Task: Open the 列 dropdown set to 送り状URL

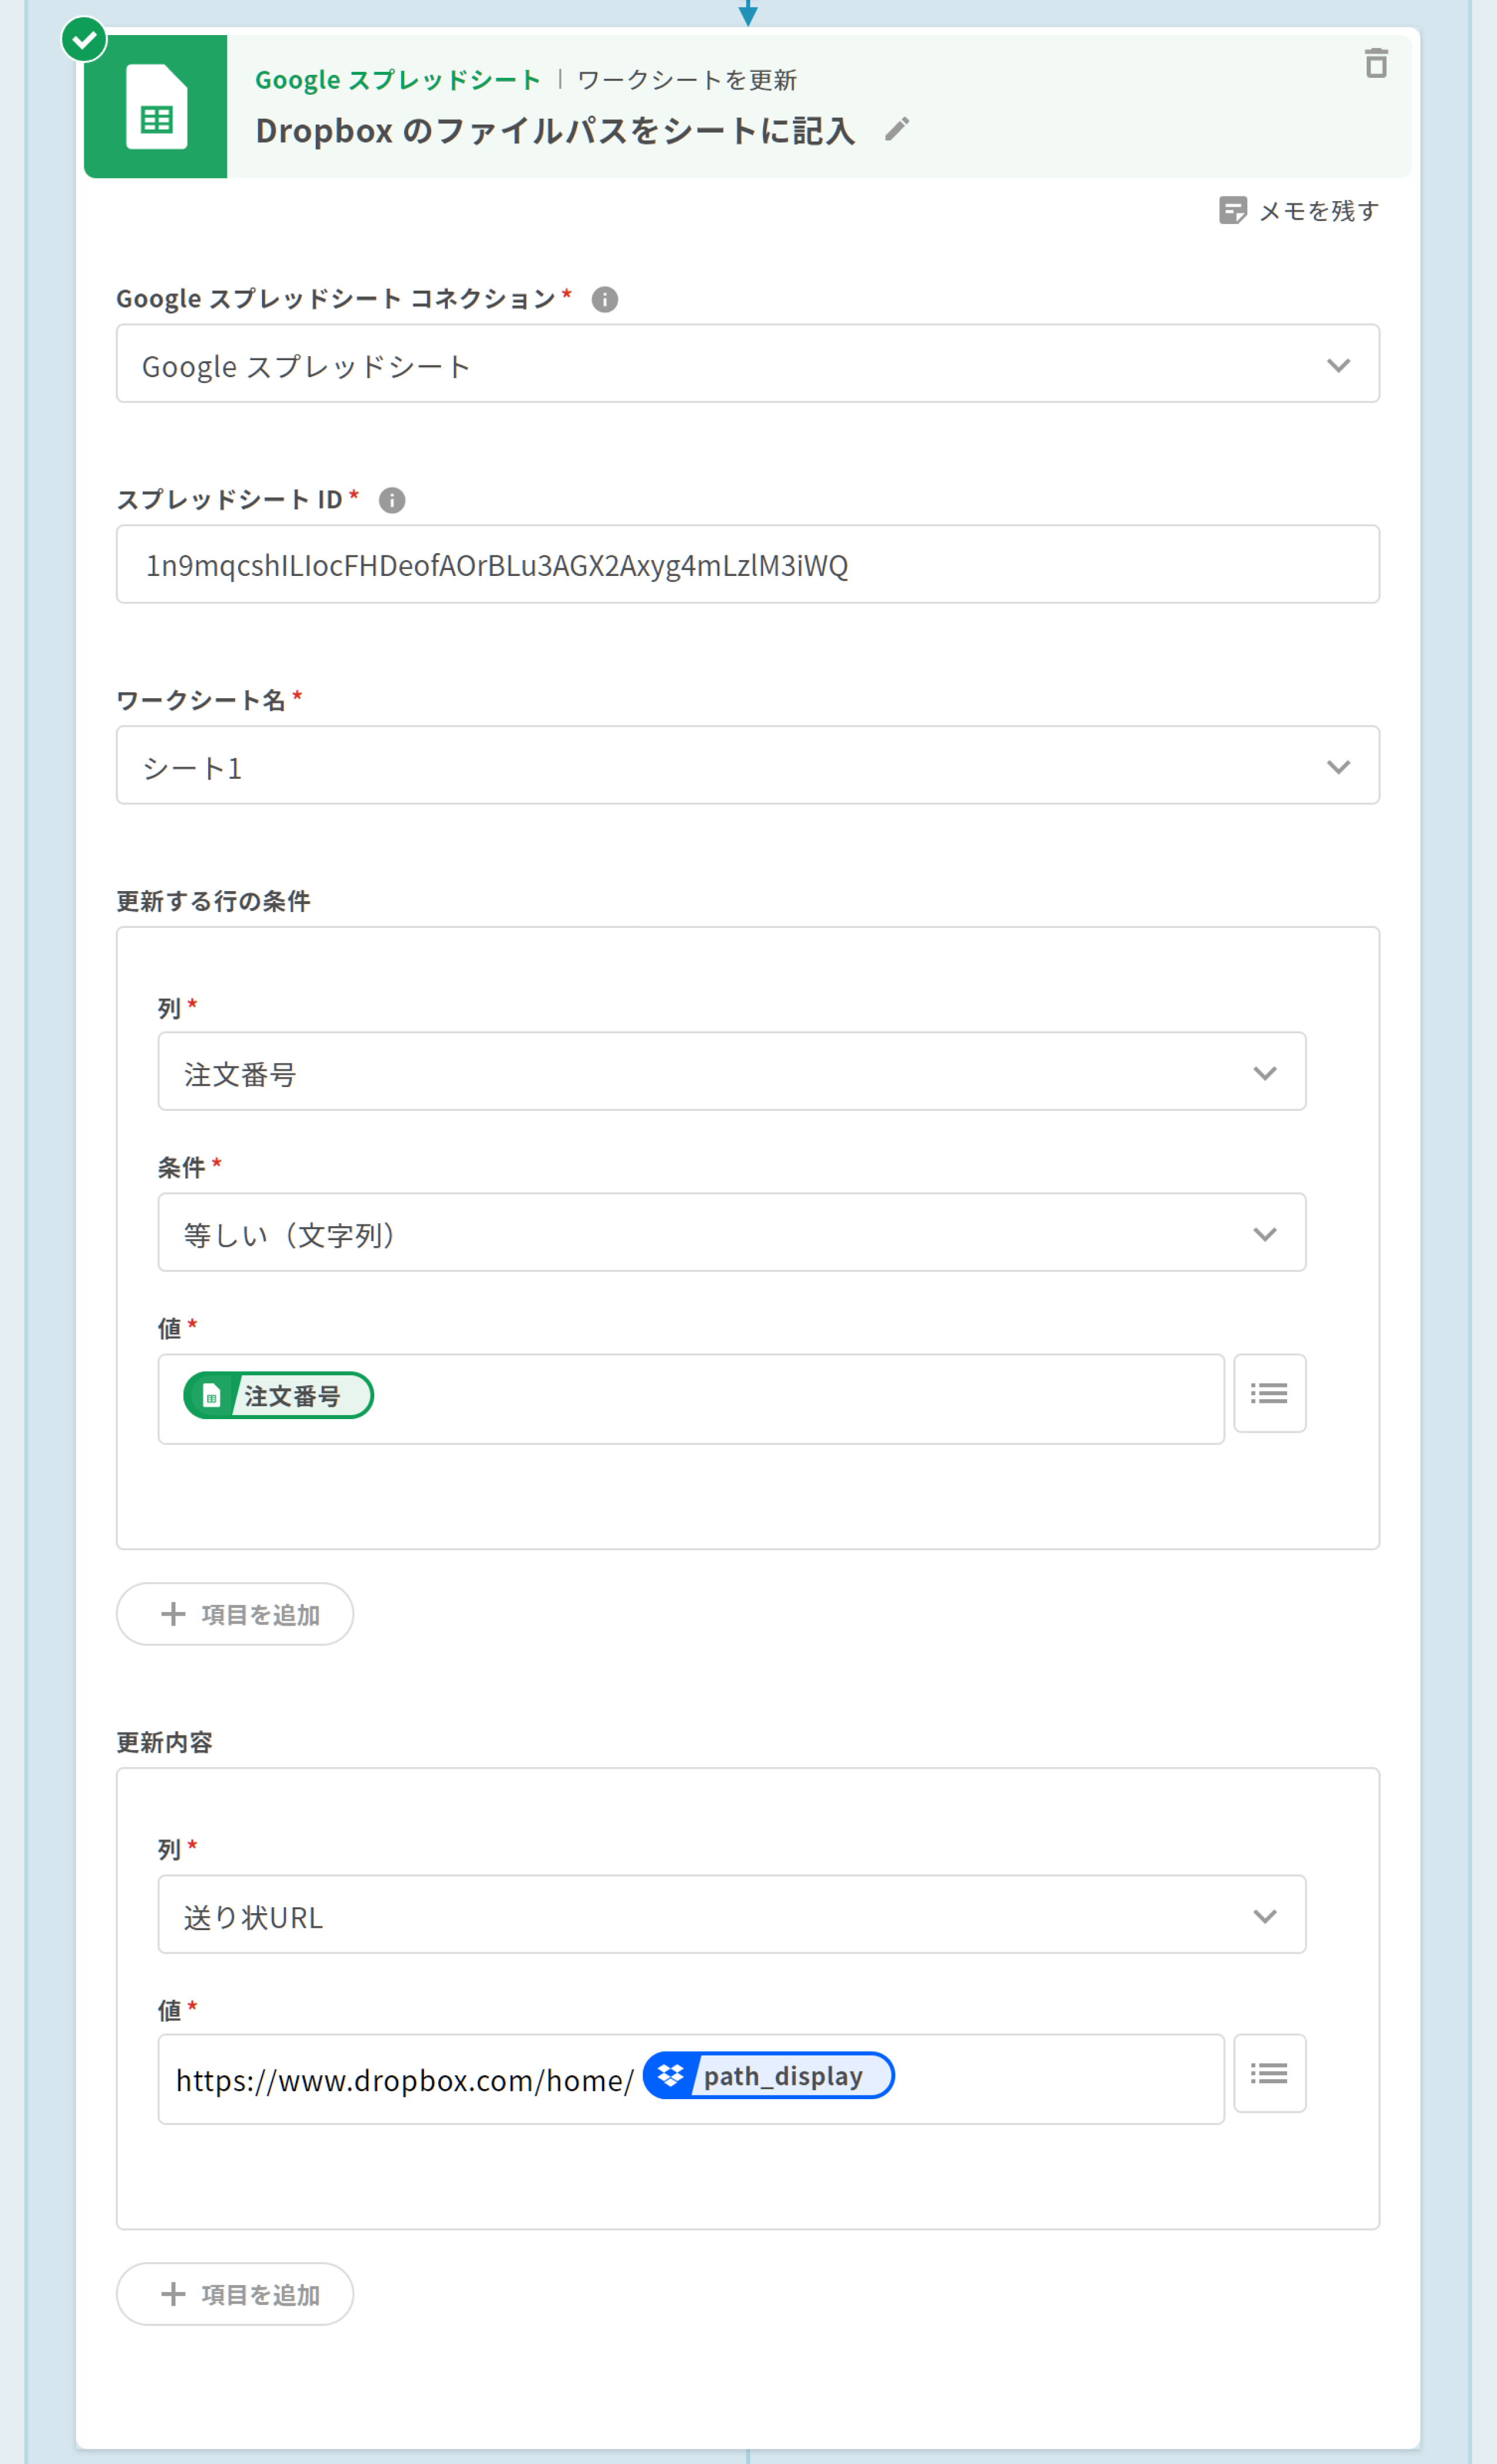Action: (x=731, y=1915)
